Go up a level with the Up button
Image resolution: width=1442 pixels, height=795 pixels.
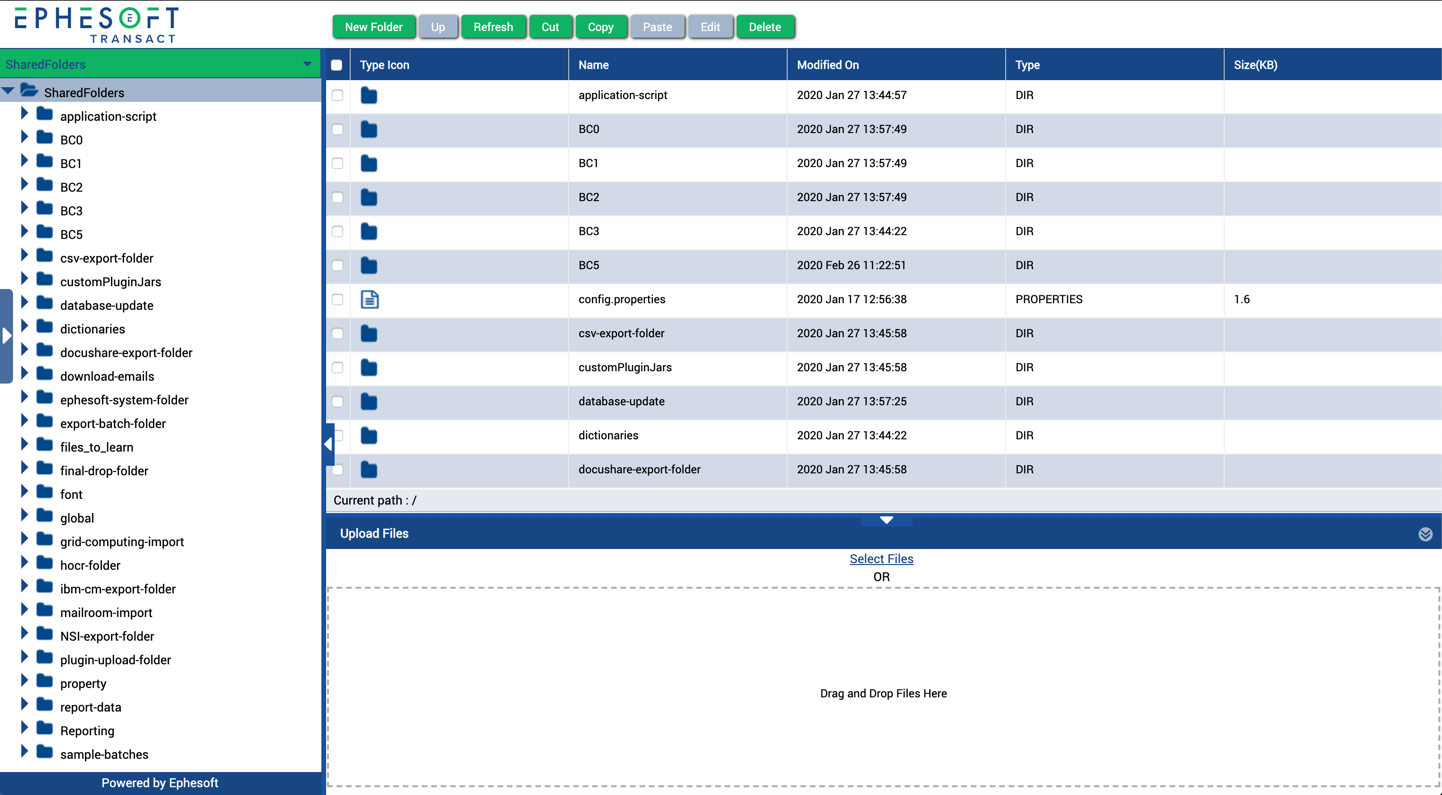point(438,27)
